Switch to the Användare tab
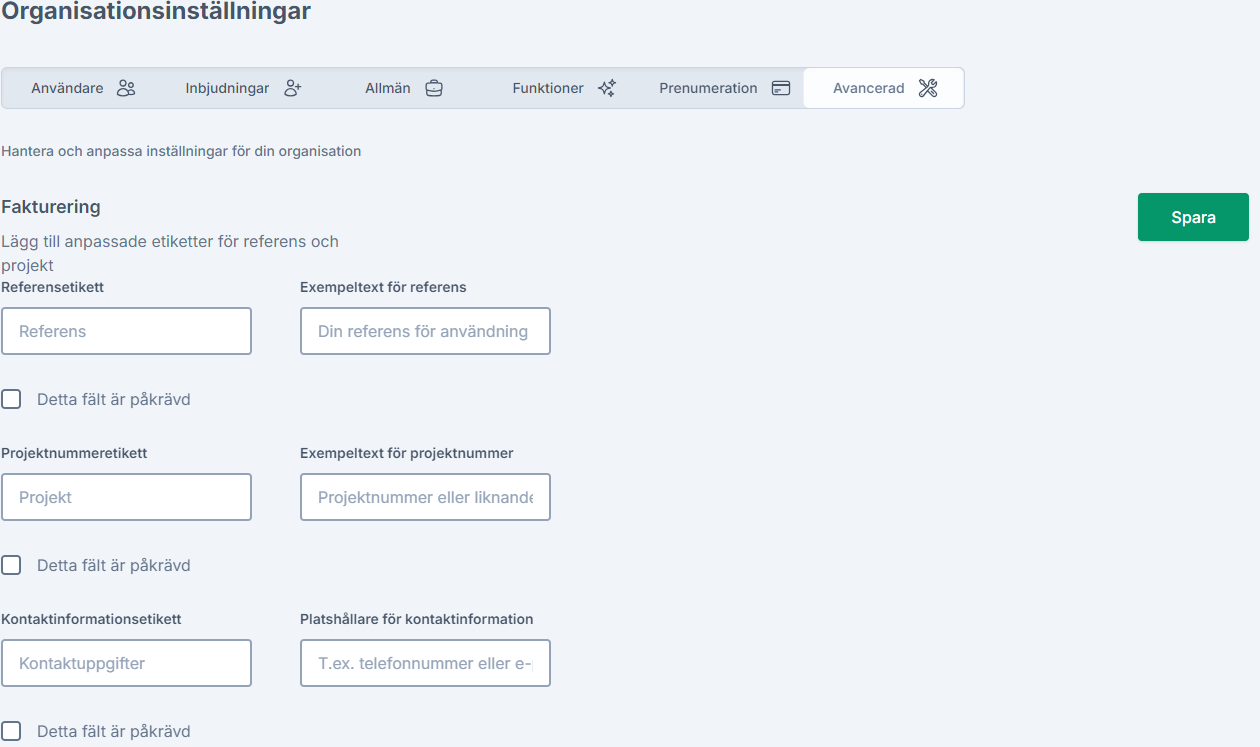The height and width of the screenshot is (747, 1260). click(x=83, y=88)
